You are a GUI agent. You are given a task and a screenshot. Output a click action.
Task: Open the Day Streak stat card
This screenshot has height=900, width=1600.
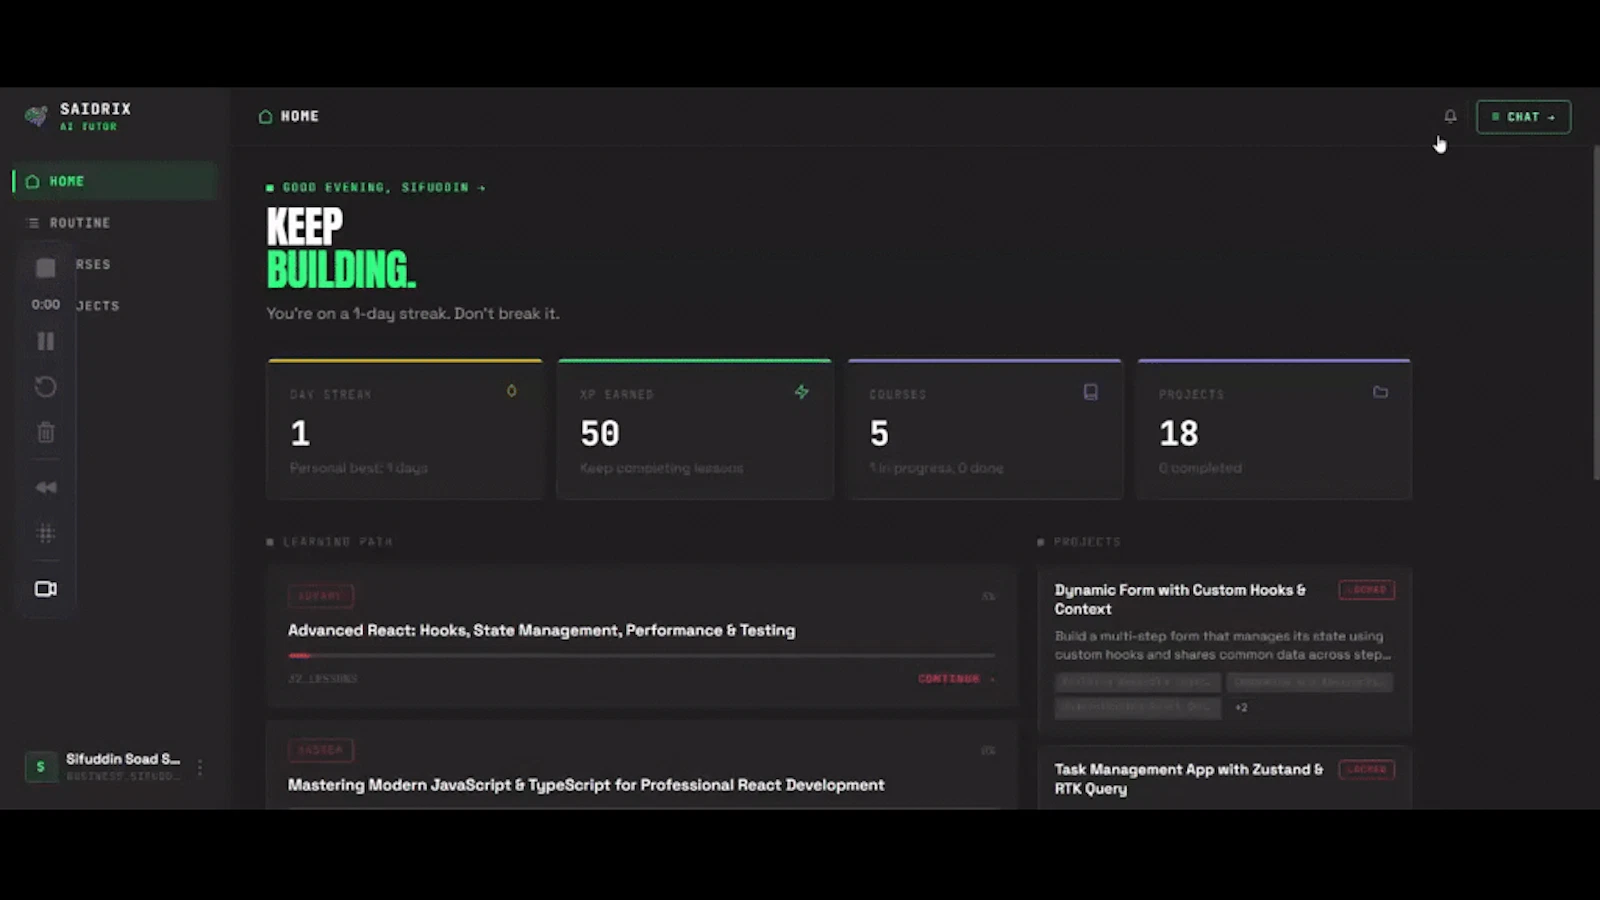(405, 429)
